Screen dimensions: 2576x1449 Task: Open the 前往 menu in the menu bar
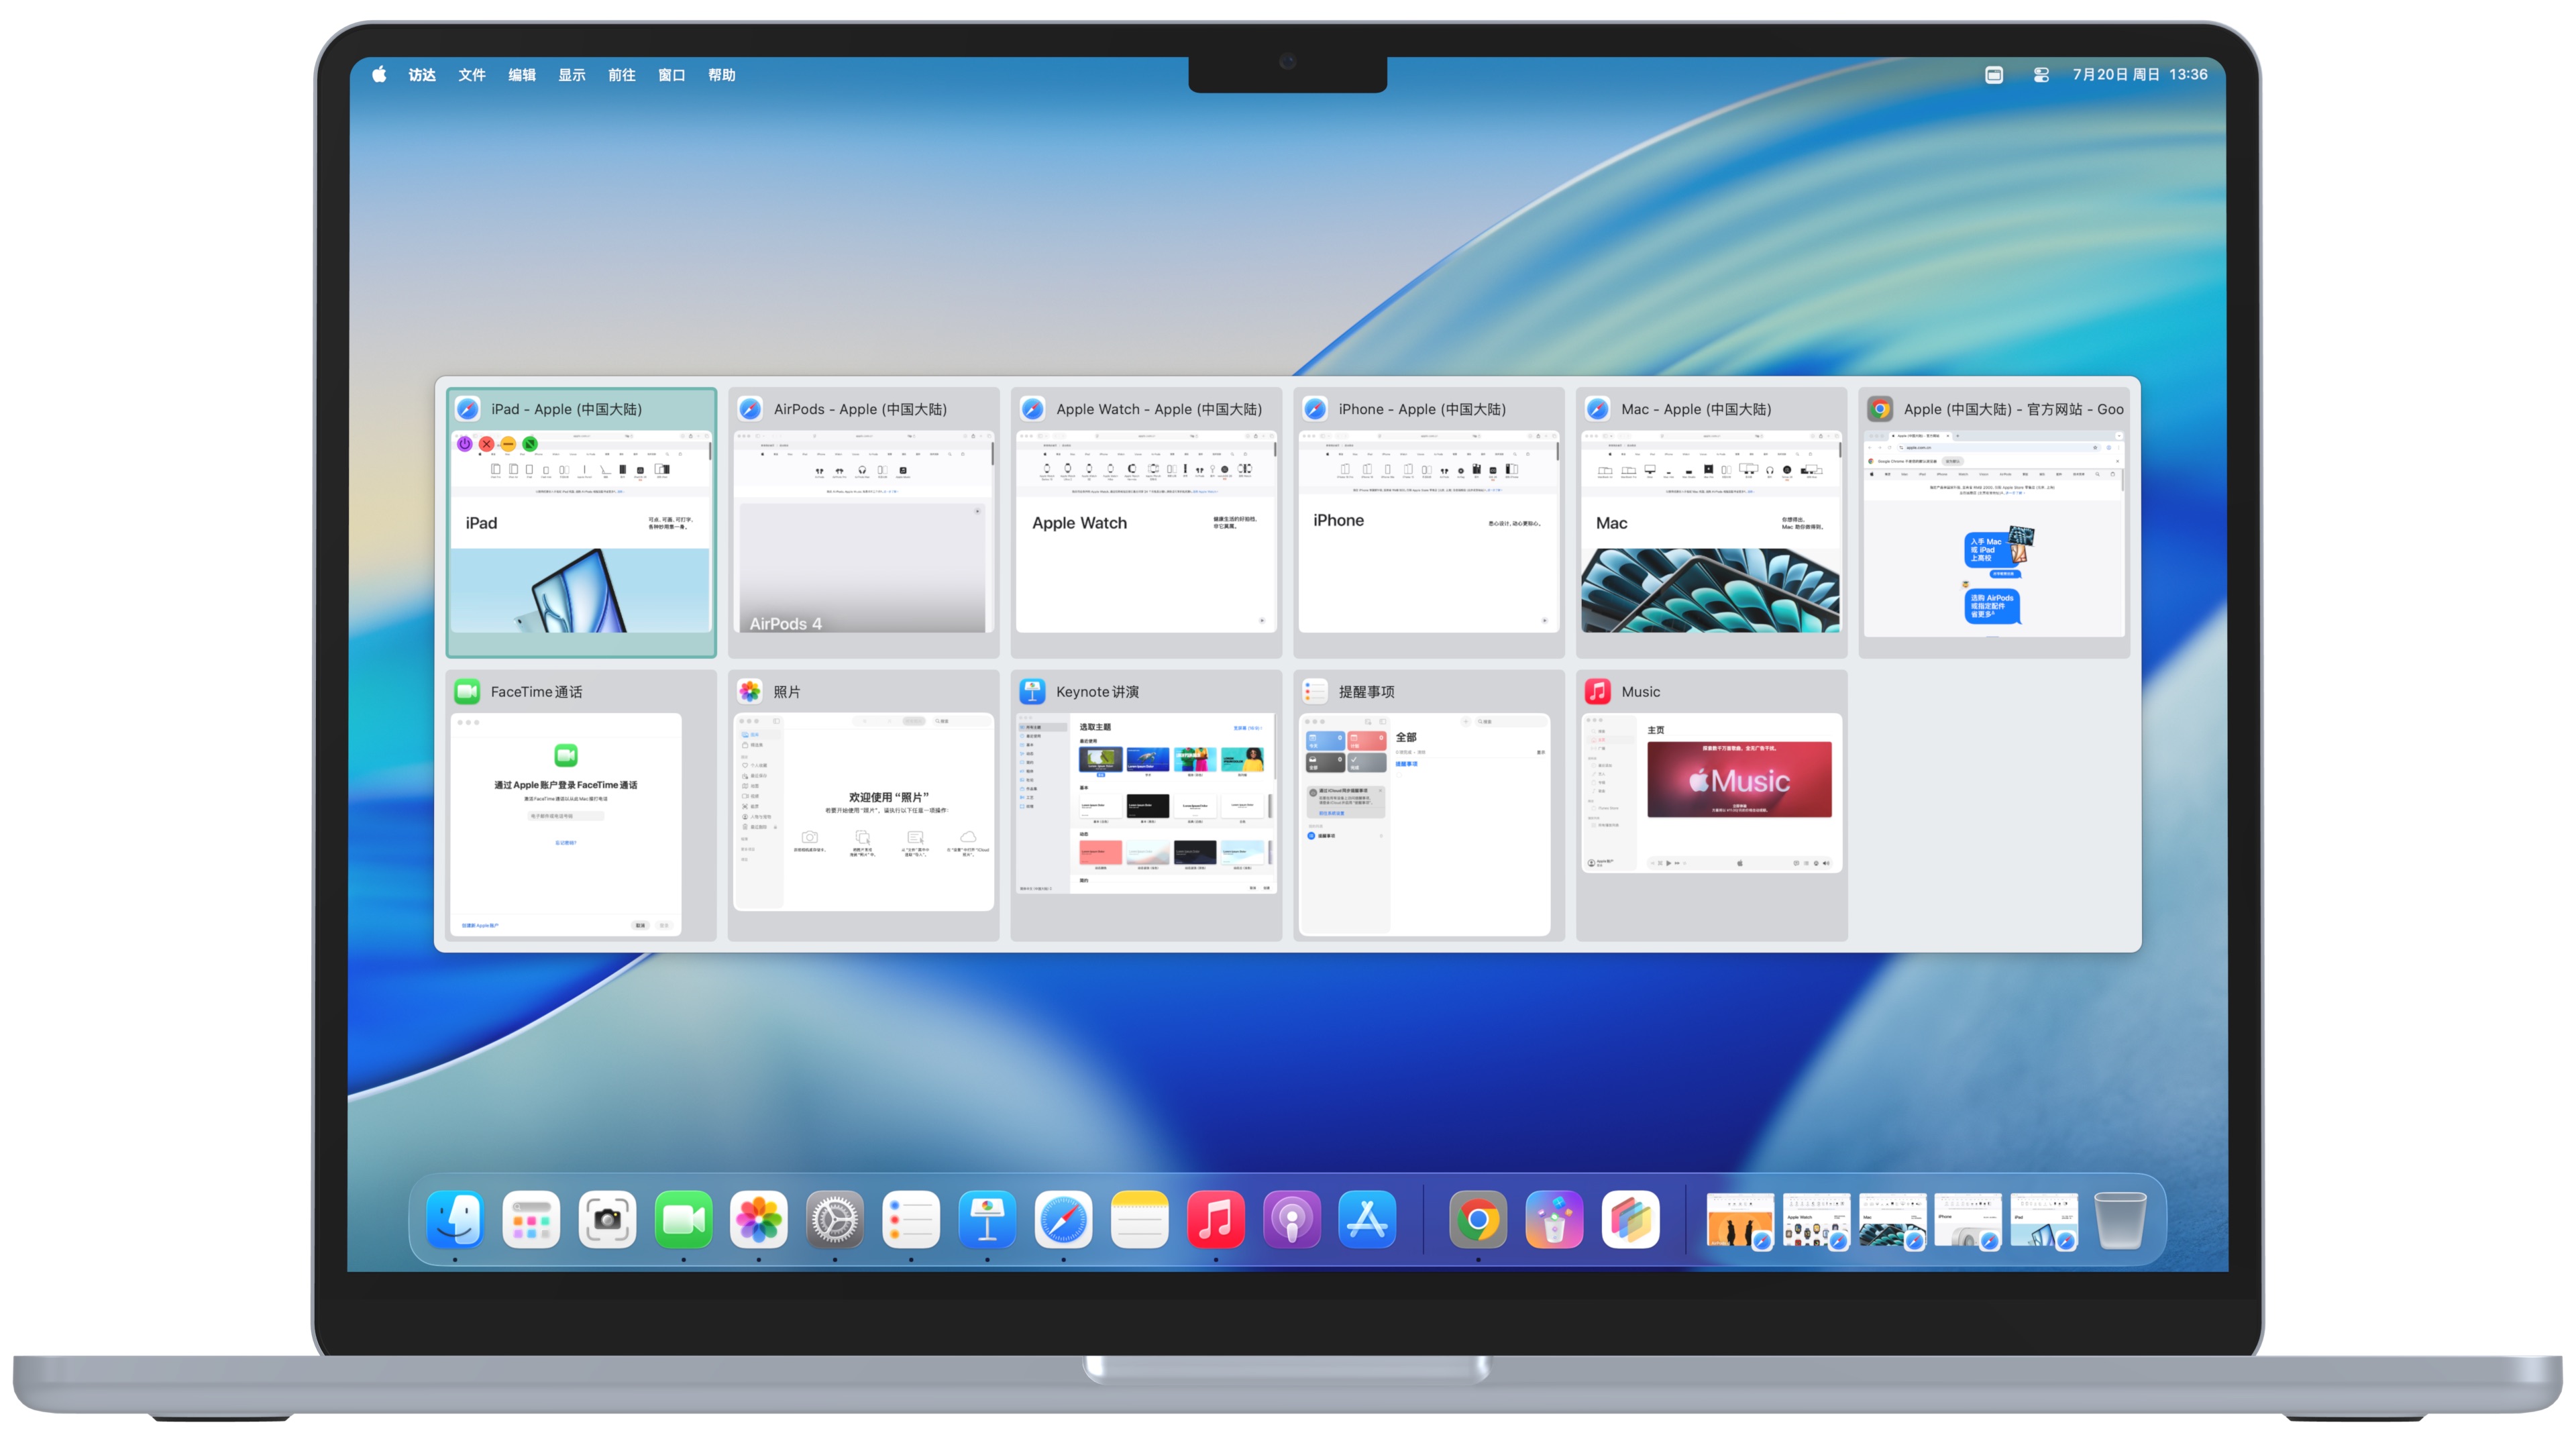click(x=621, y=75)
